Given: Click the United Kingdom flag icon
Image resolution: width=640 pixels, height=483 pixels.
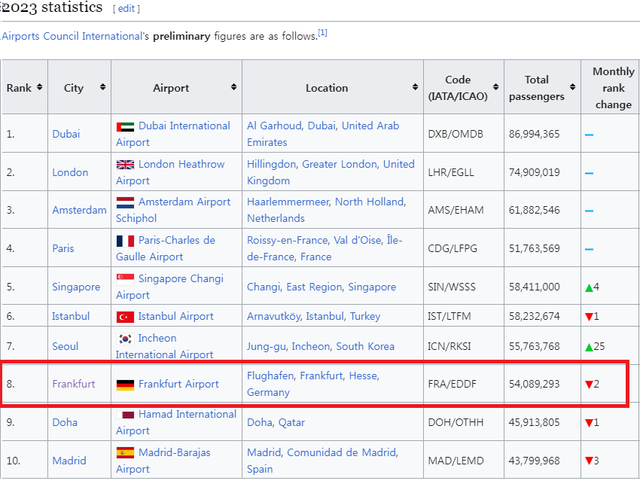Looking at the screenshot, I should [125, 164].
